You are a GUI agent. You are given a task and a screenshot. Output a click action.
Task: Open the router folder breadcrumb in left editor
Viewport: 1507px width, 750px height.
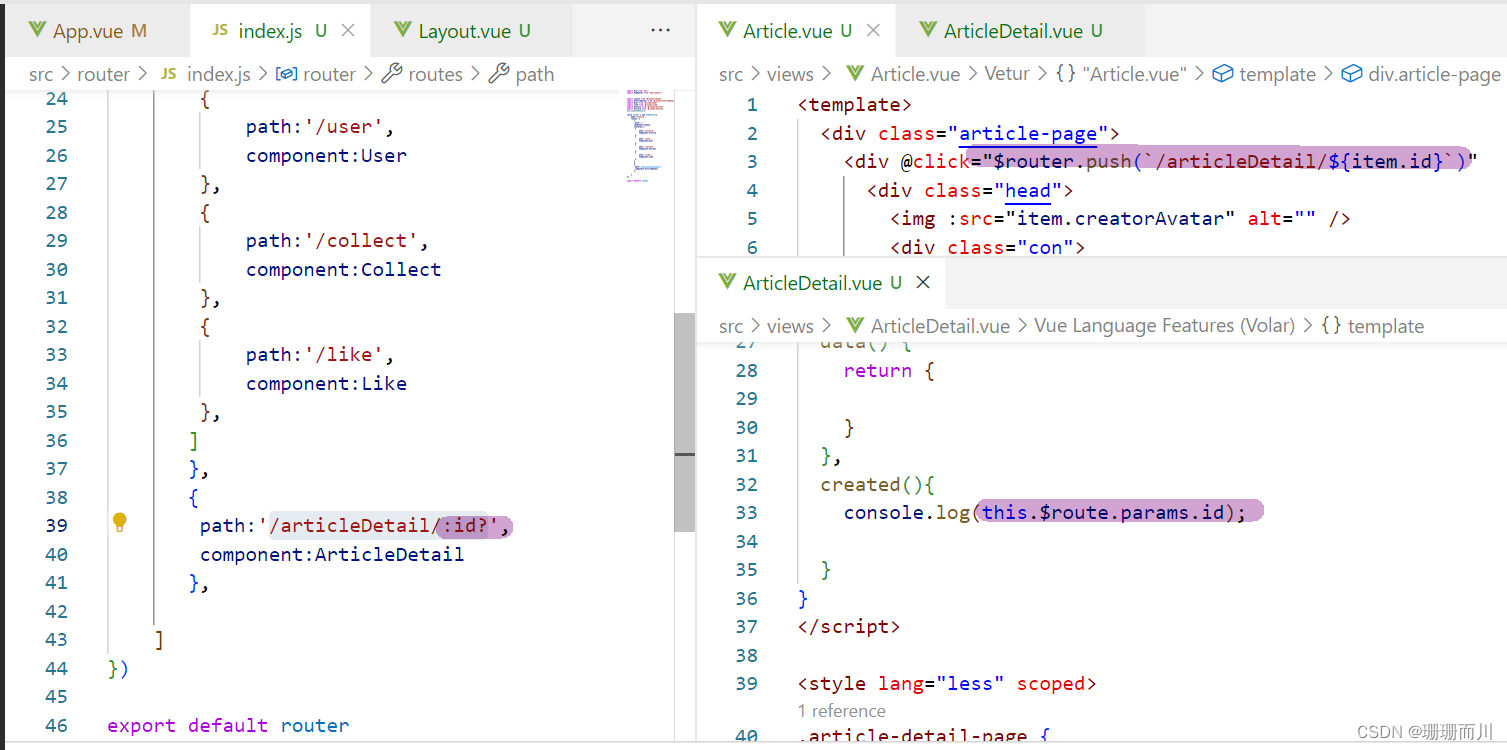[104, 74]
